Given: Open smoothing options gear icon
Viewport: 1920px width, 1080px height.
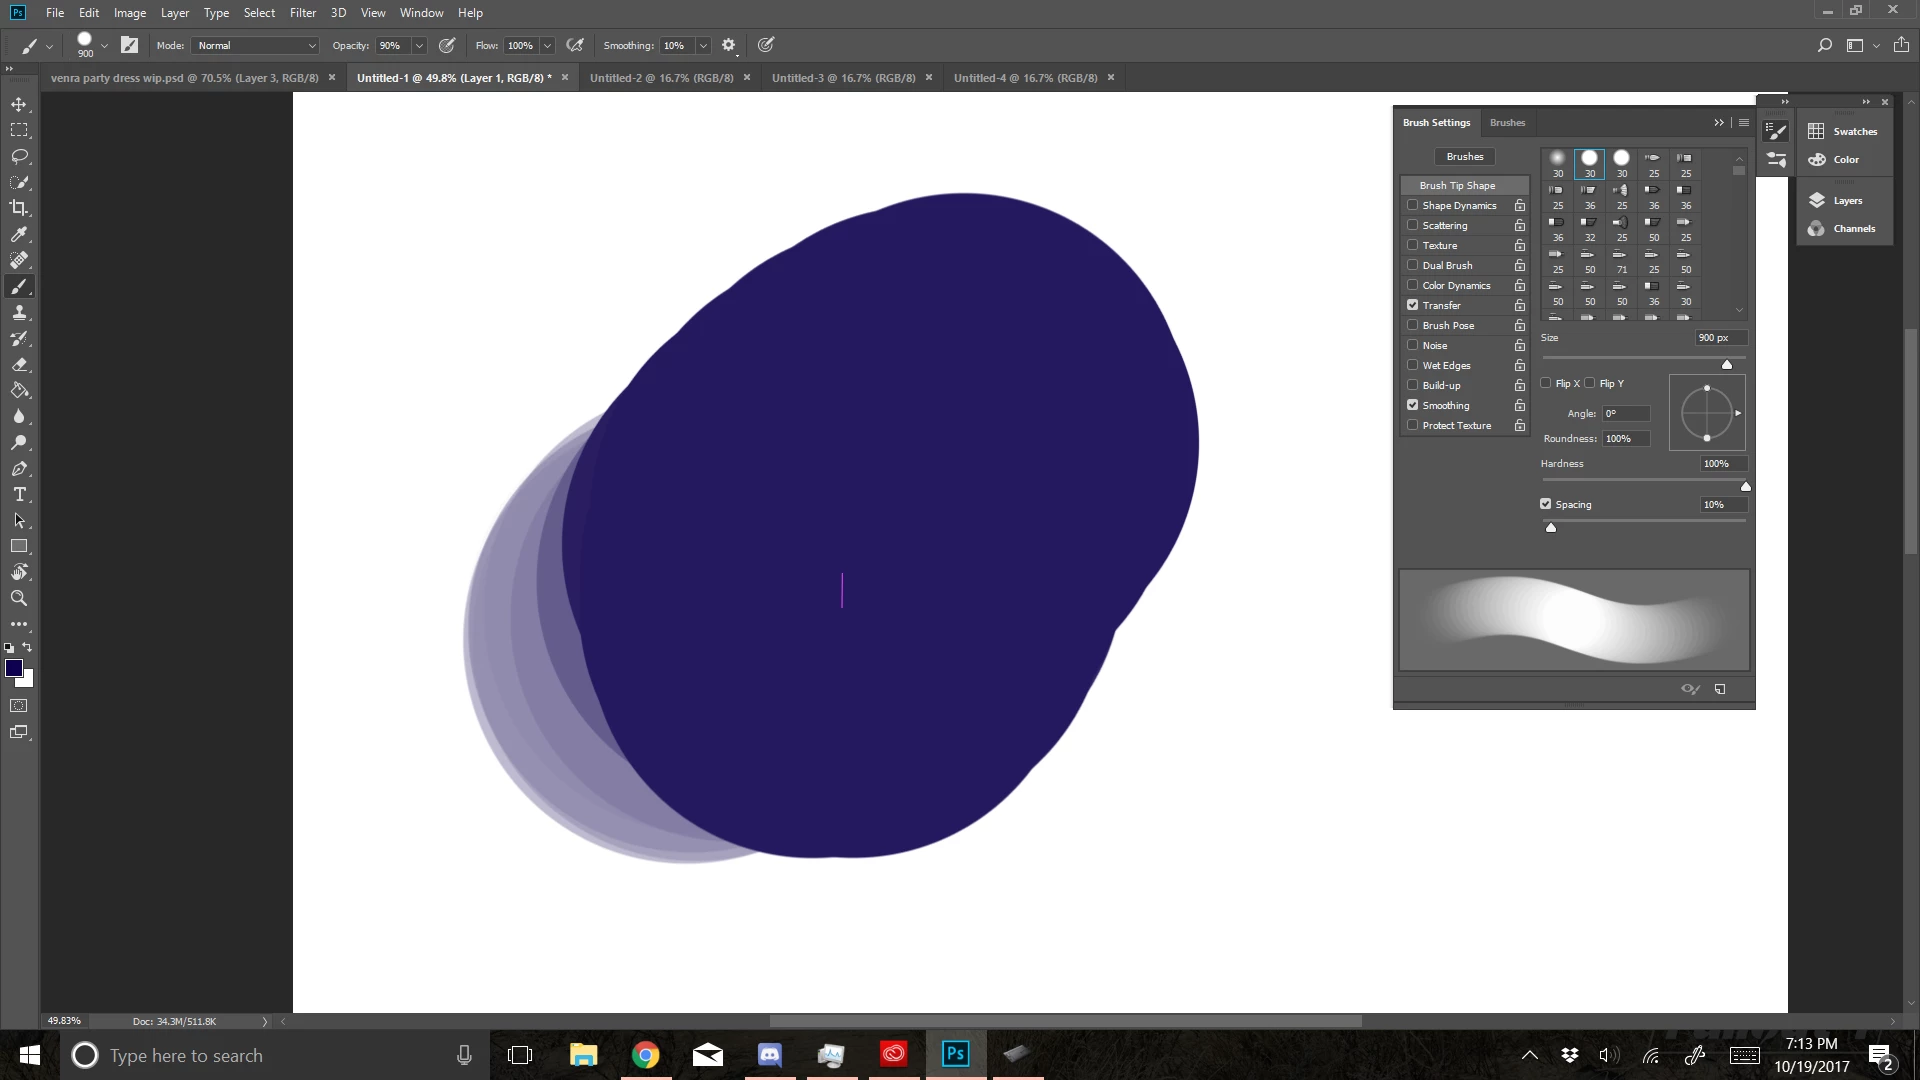Looking at the screenshot, I should pyautogui.click(x=728, y=45).
